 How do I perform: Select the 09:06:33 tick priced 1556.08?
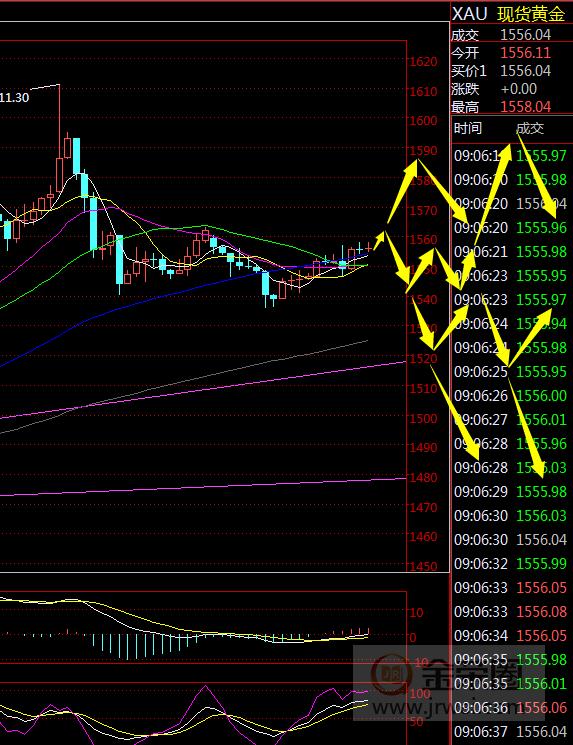(x=512, y=611)
